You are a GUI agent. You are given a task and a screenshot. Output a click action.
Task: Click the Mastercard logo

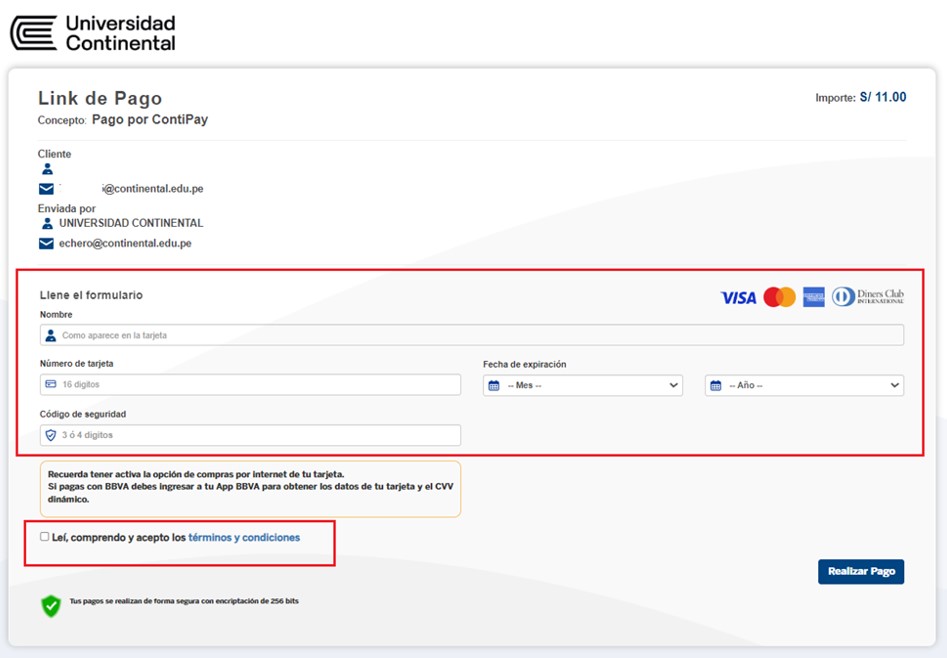click(779, 297)
